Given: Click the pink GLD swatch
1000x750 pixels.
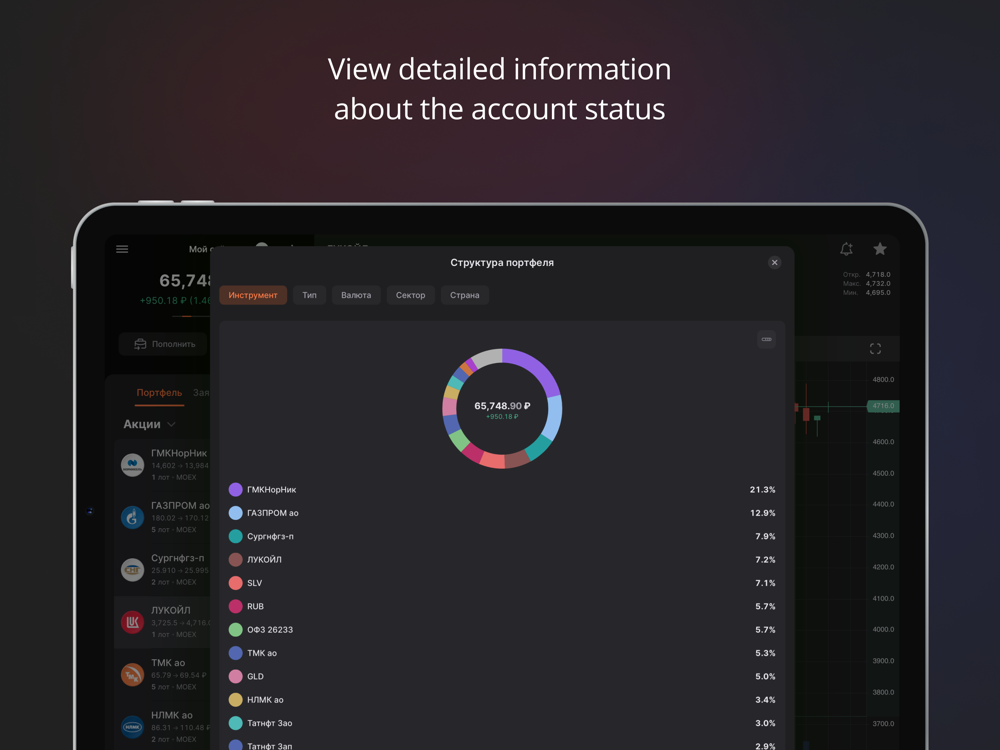Looking at the screenshot, I should [x=235, y=677].
